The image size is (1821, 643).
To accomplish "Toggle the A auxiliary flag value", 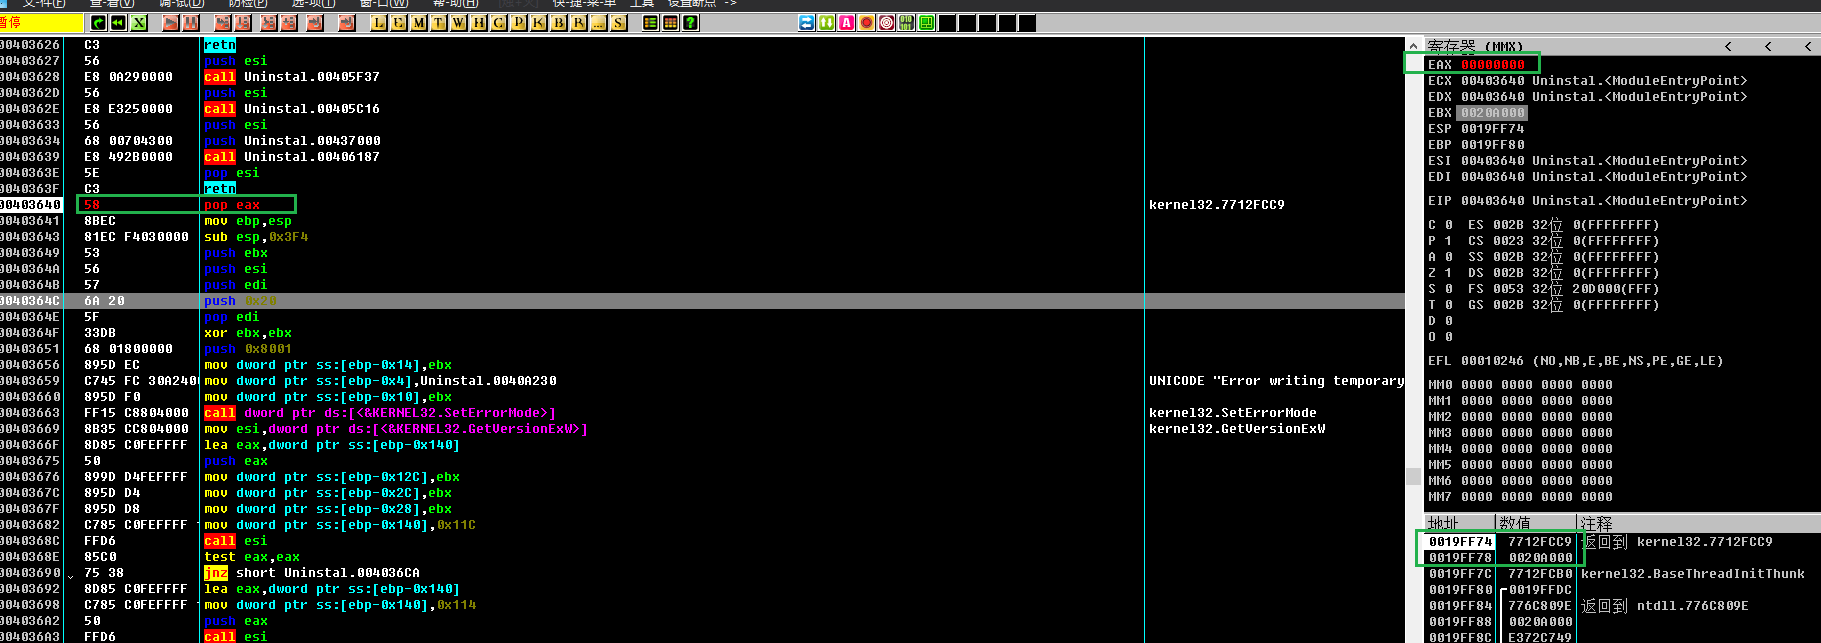I will coord(1448,257).
